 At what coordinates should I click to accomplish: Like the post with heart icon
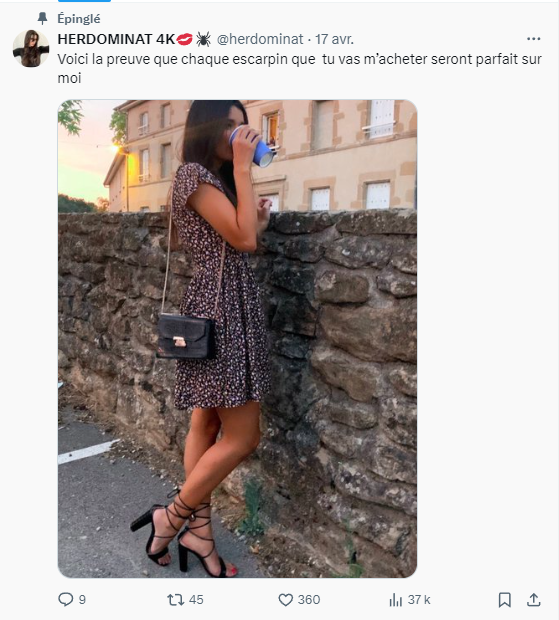285,600
